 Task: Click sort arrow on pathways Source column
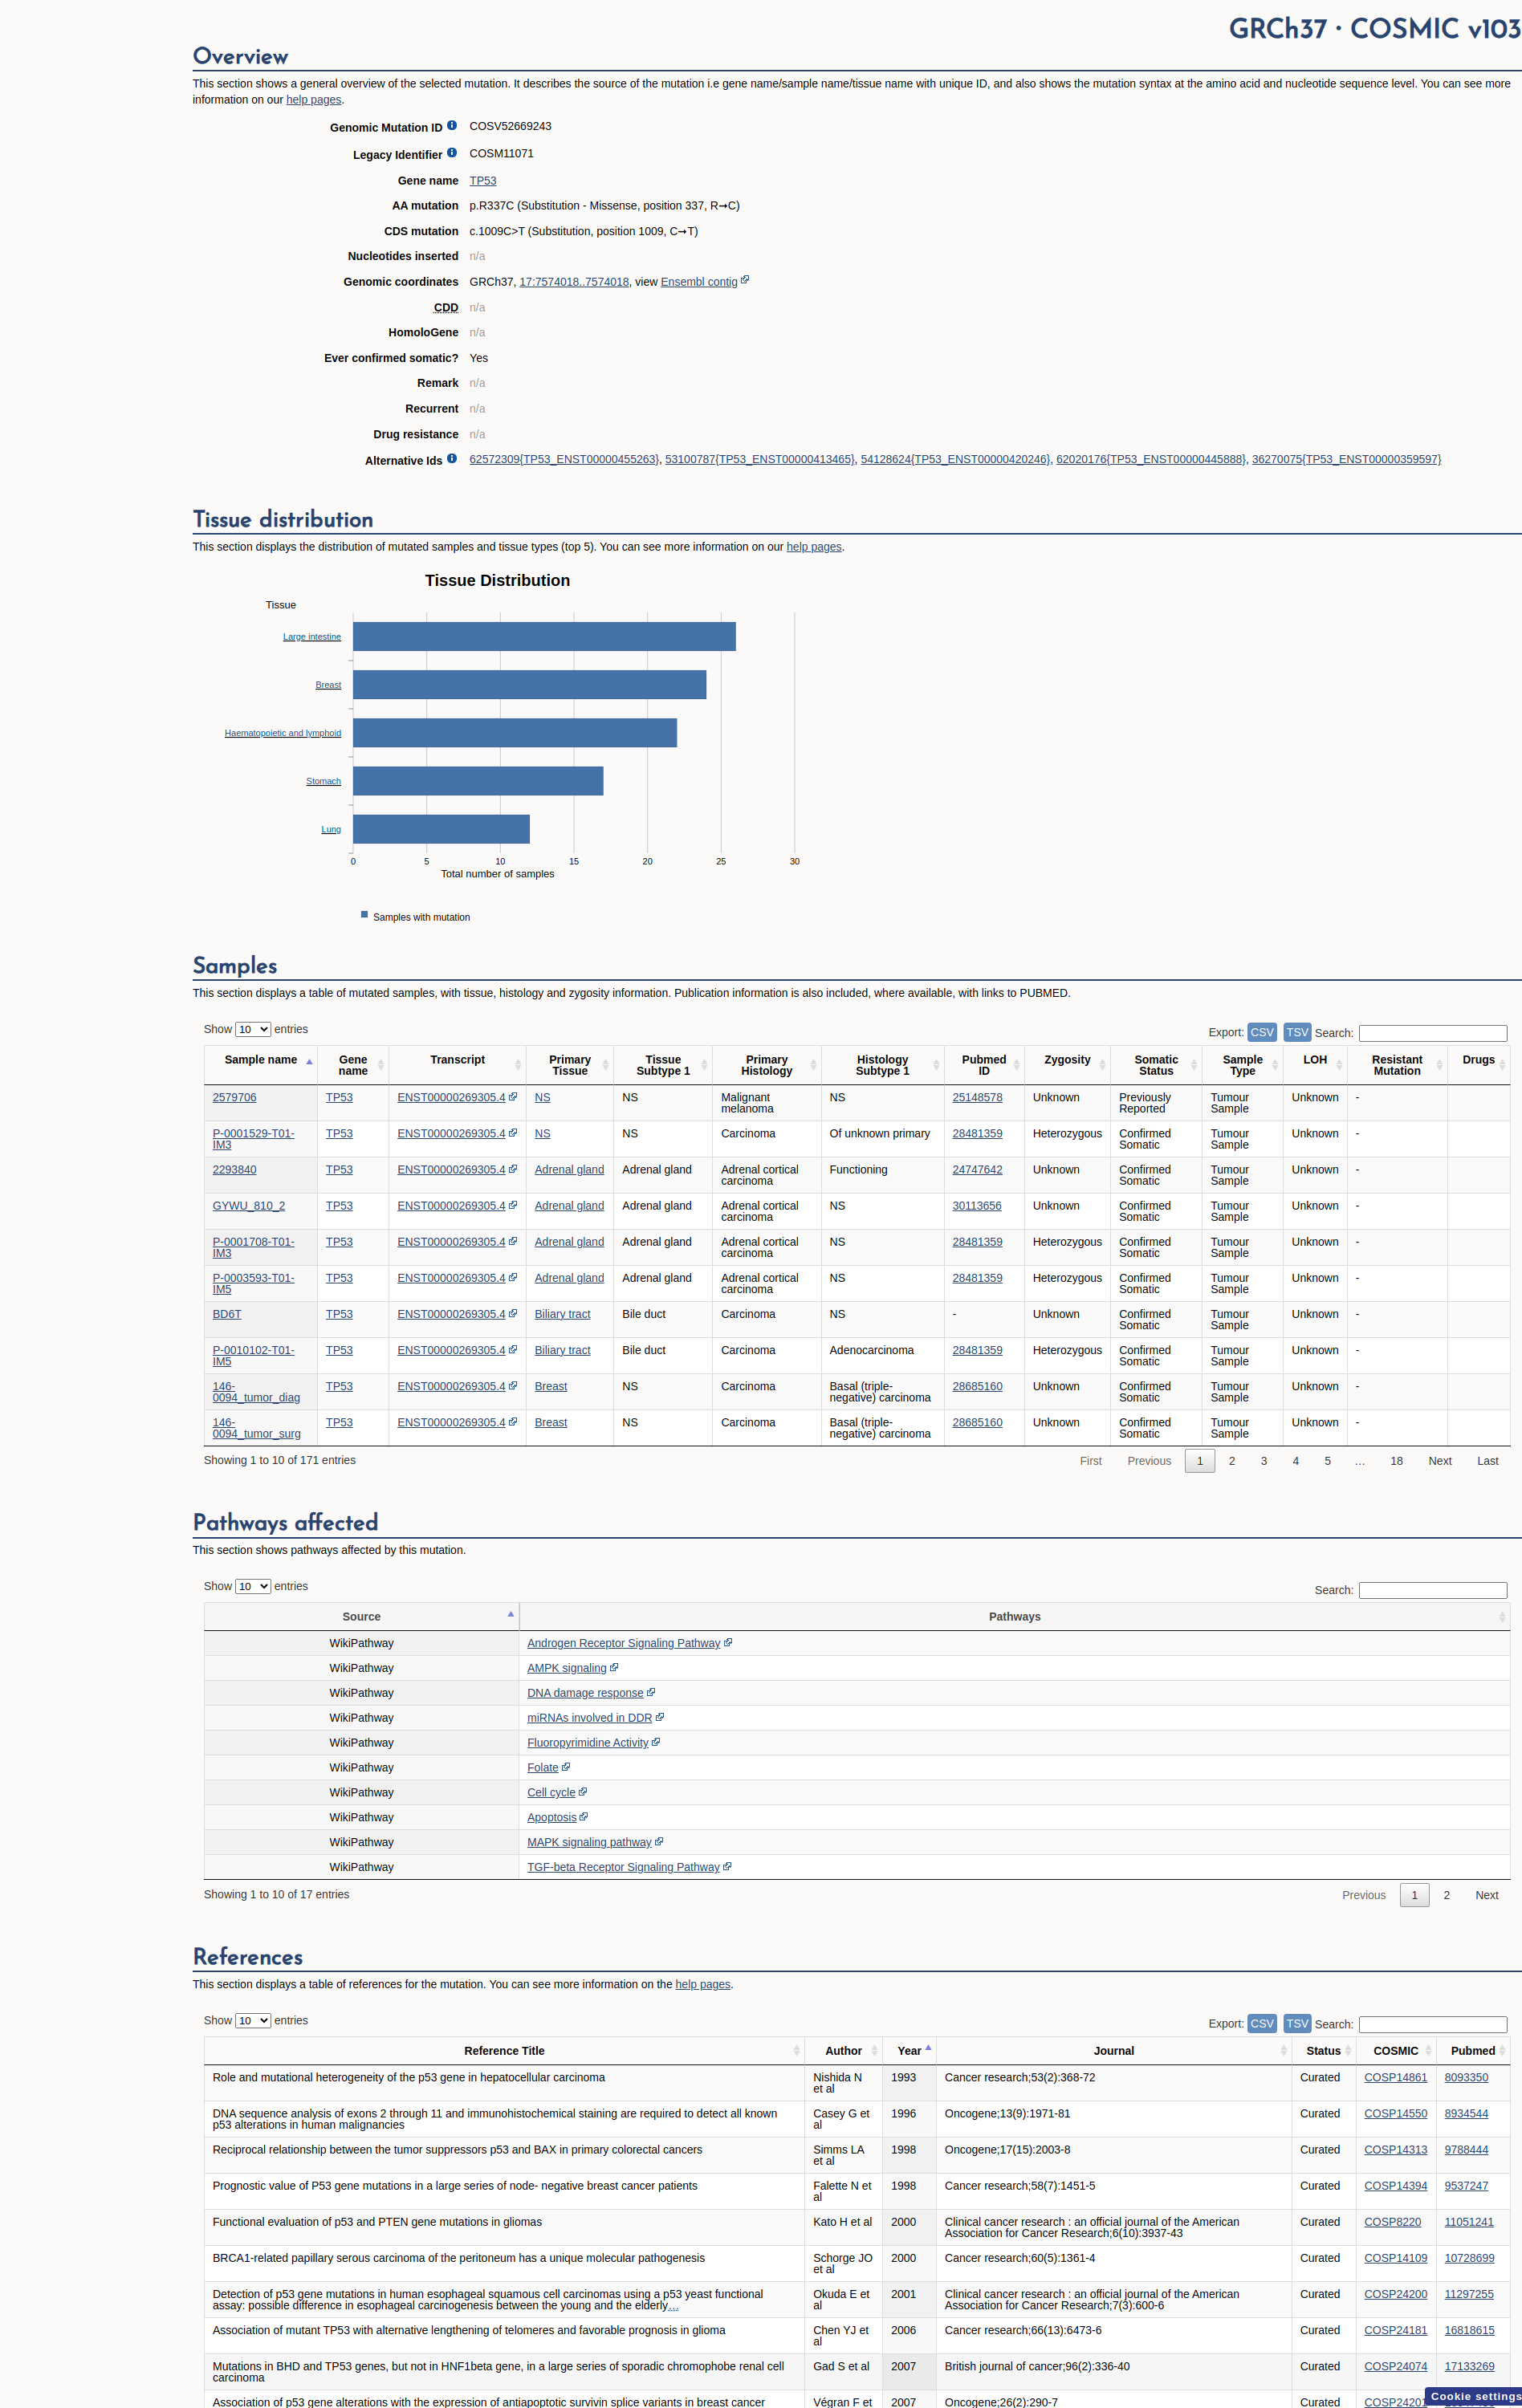click(511, 1614)
